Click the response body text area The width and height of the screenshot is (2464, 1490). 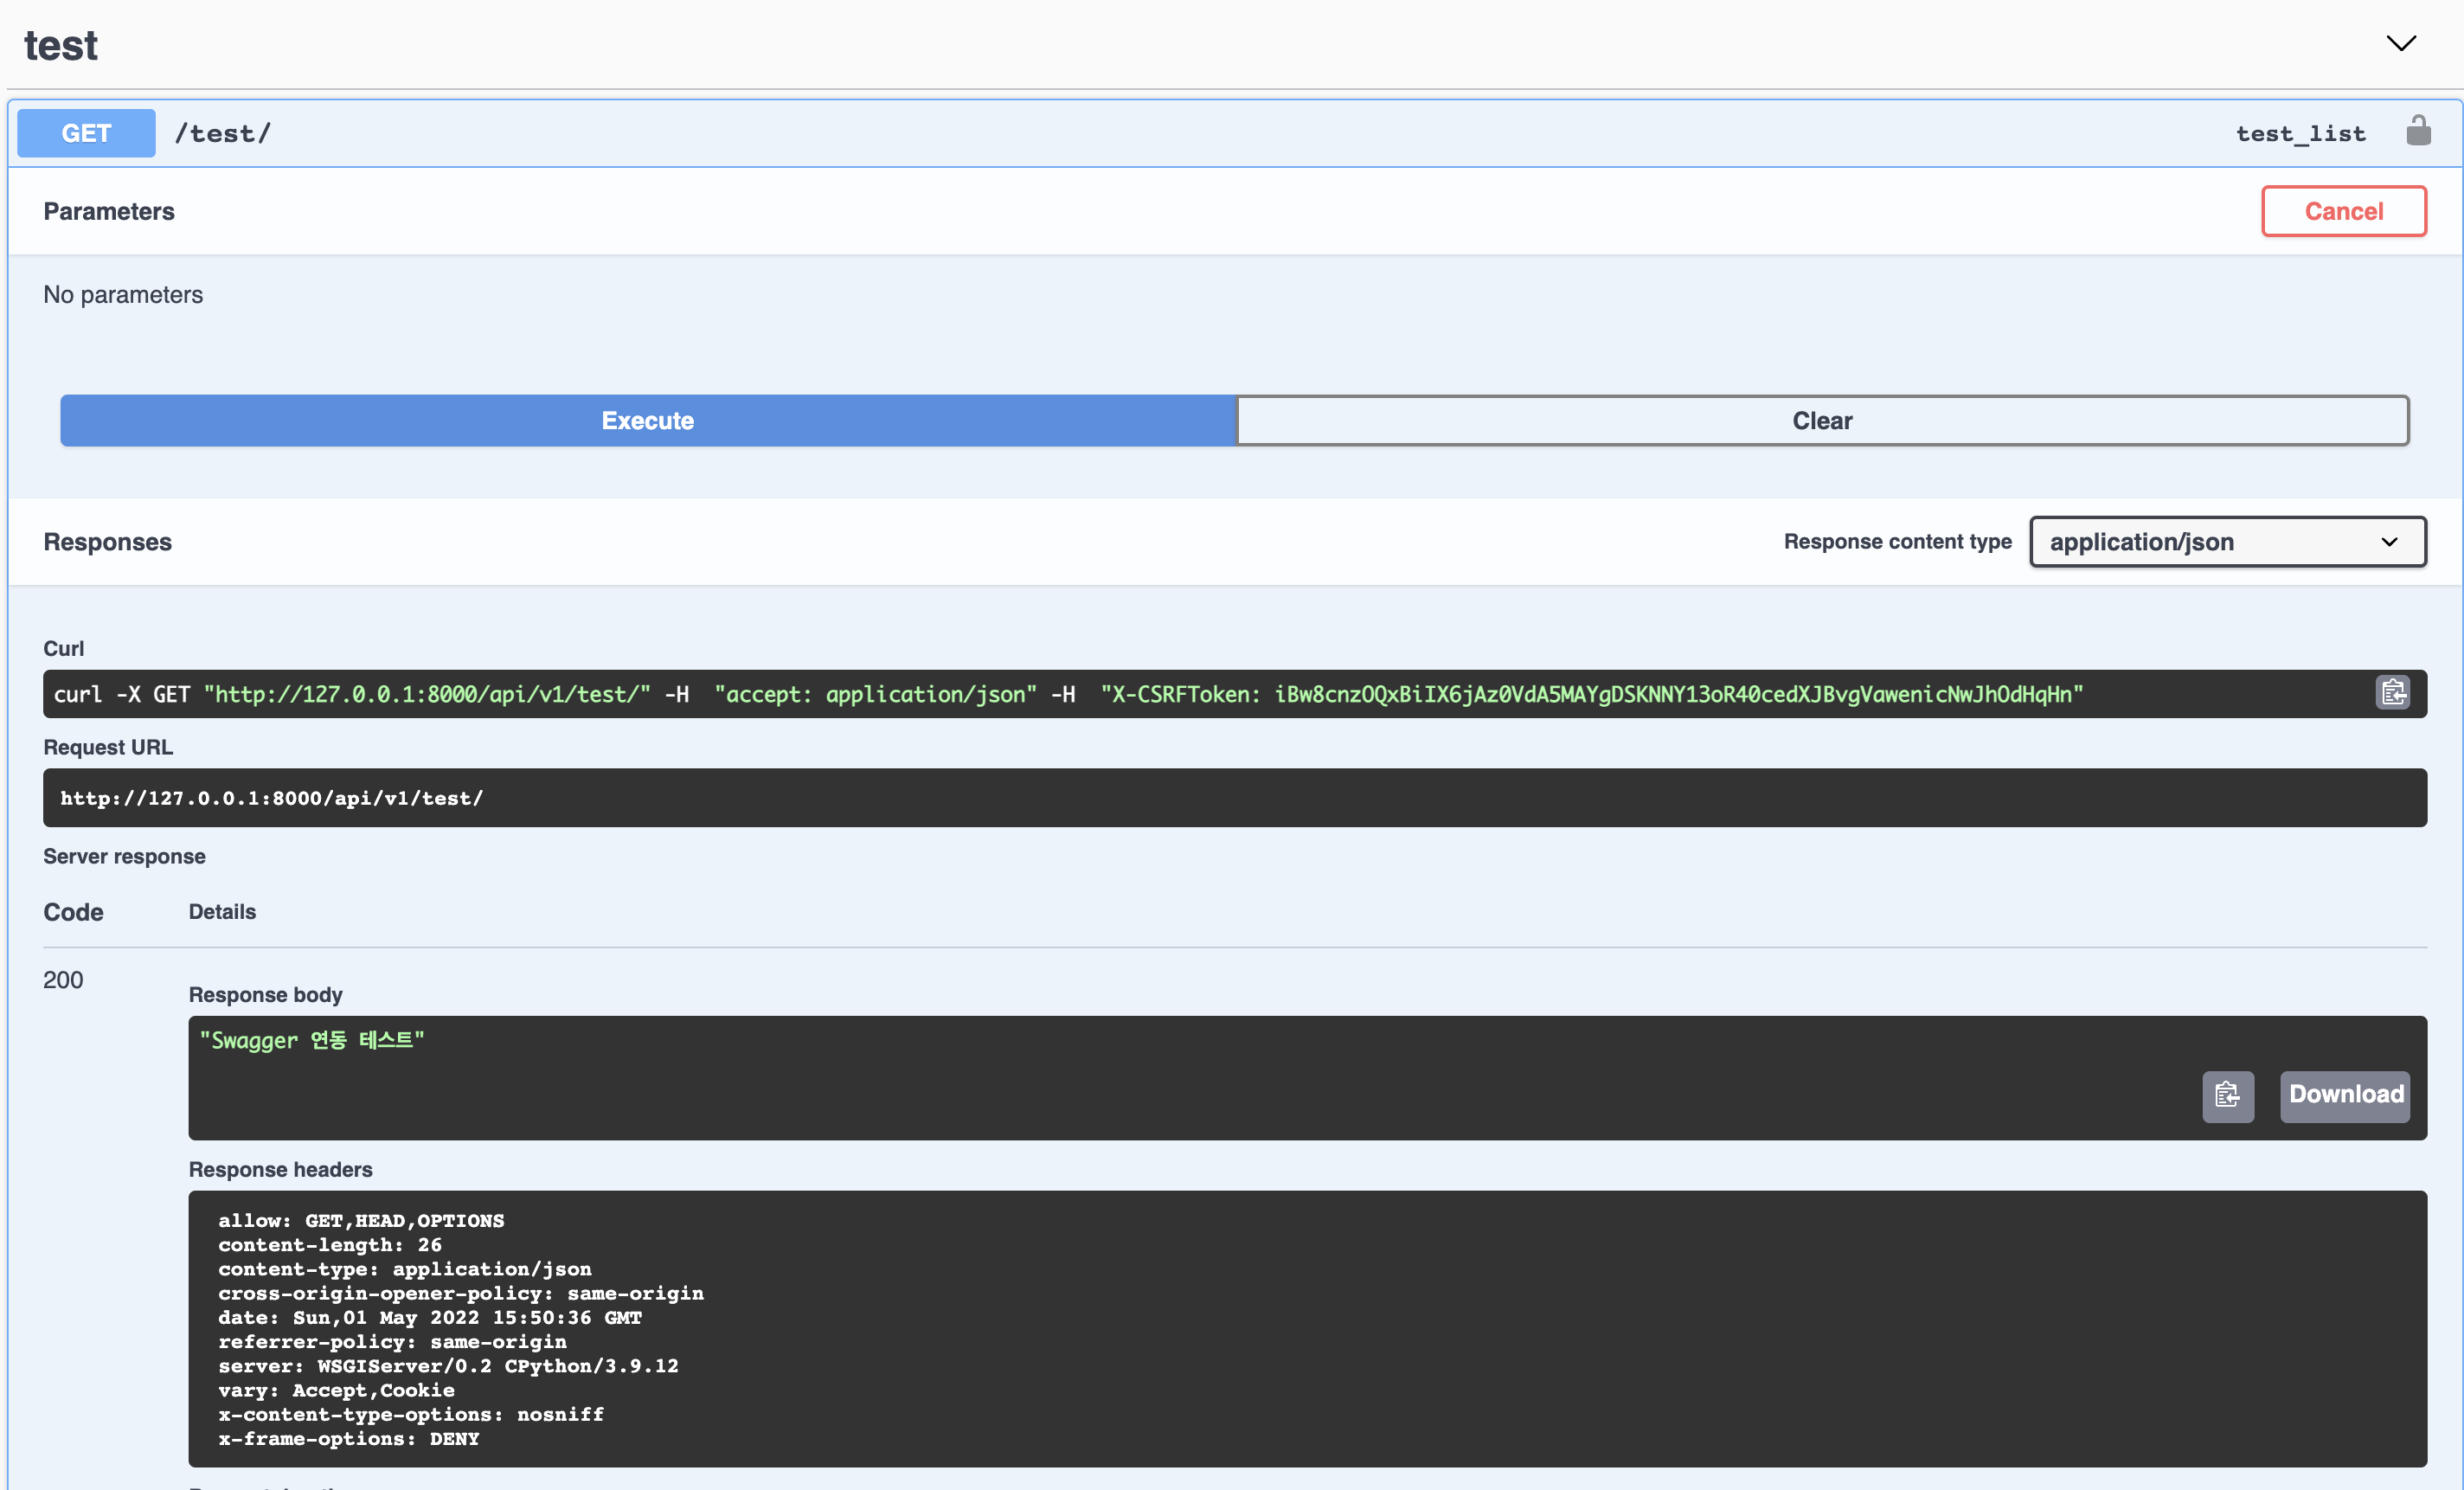click(1000, 1077)
